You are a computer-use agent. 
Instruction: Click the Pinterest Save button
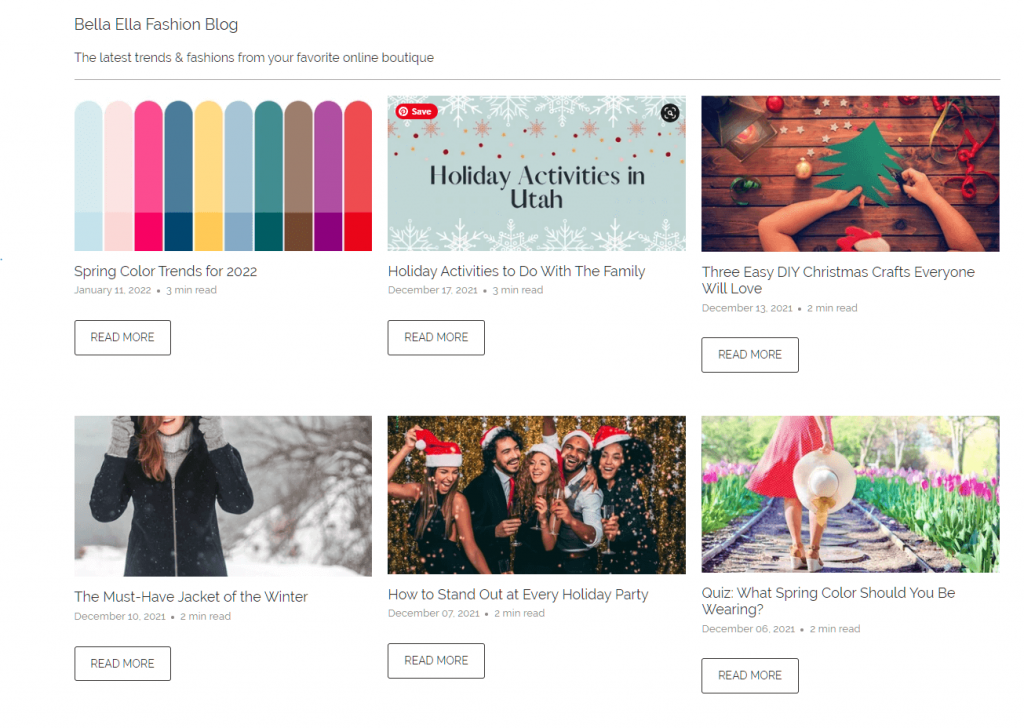[416, 112]
